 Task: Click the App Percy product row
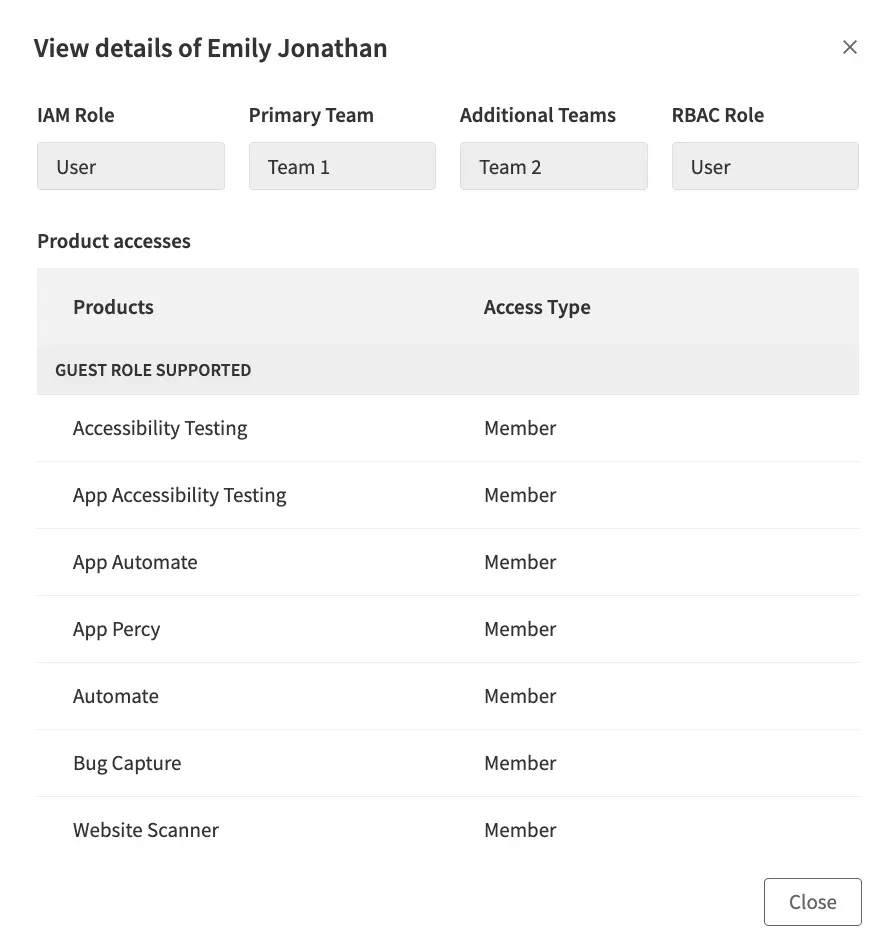[x=116, y=629]
